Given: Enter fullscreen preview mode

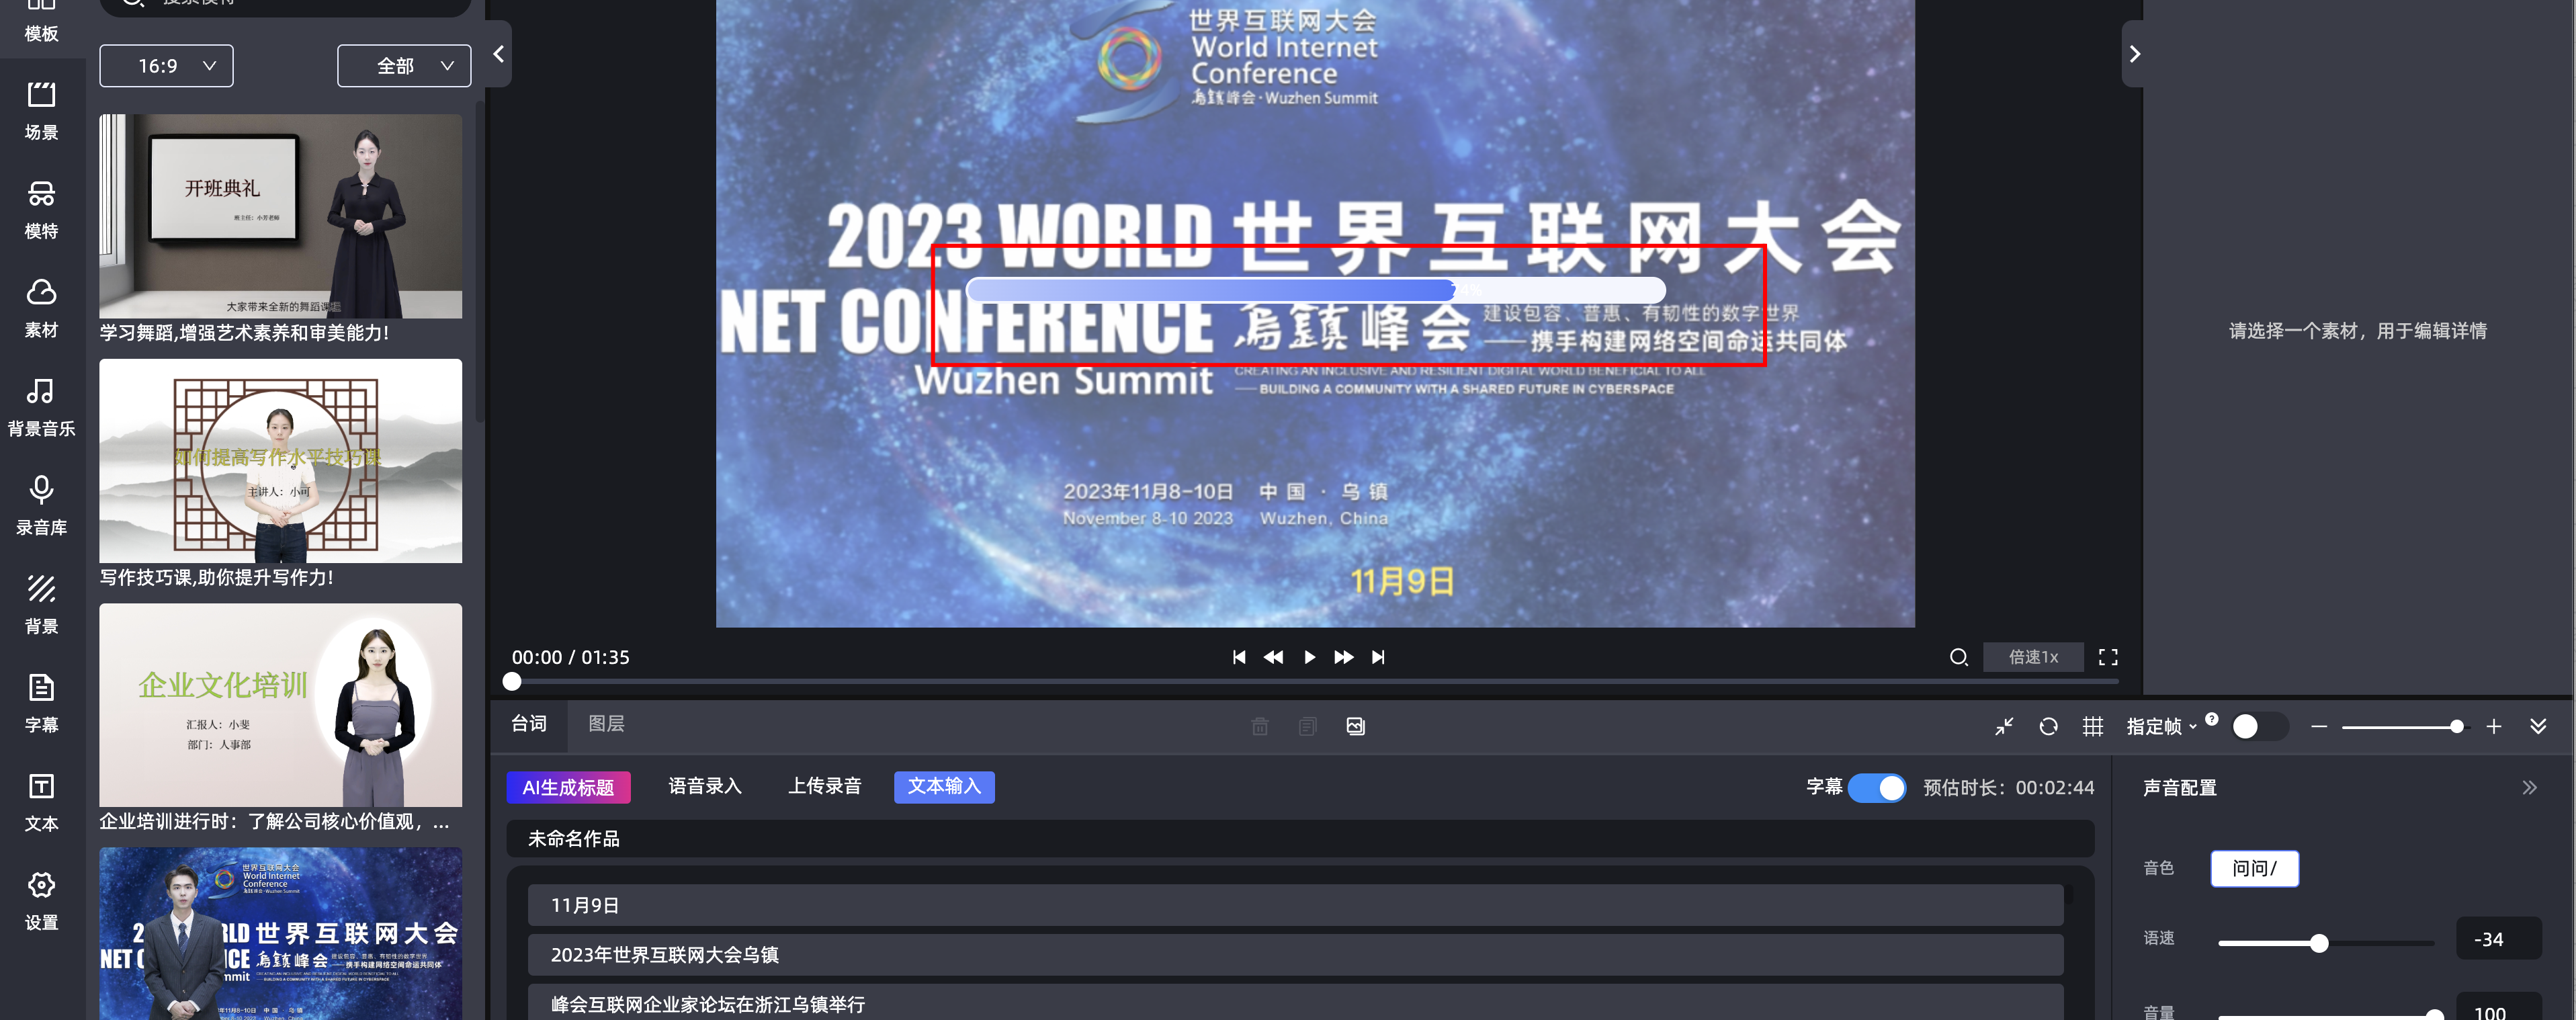Looking at the screenshot, I should click(2108, 657).
